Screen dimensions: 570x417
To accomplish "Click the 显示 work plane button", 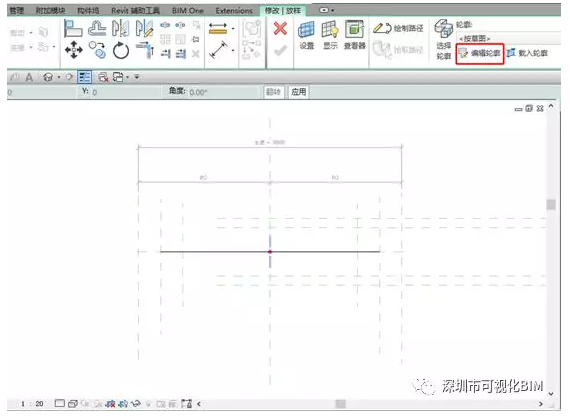I will pos(330,35).
